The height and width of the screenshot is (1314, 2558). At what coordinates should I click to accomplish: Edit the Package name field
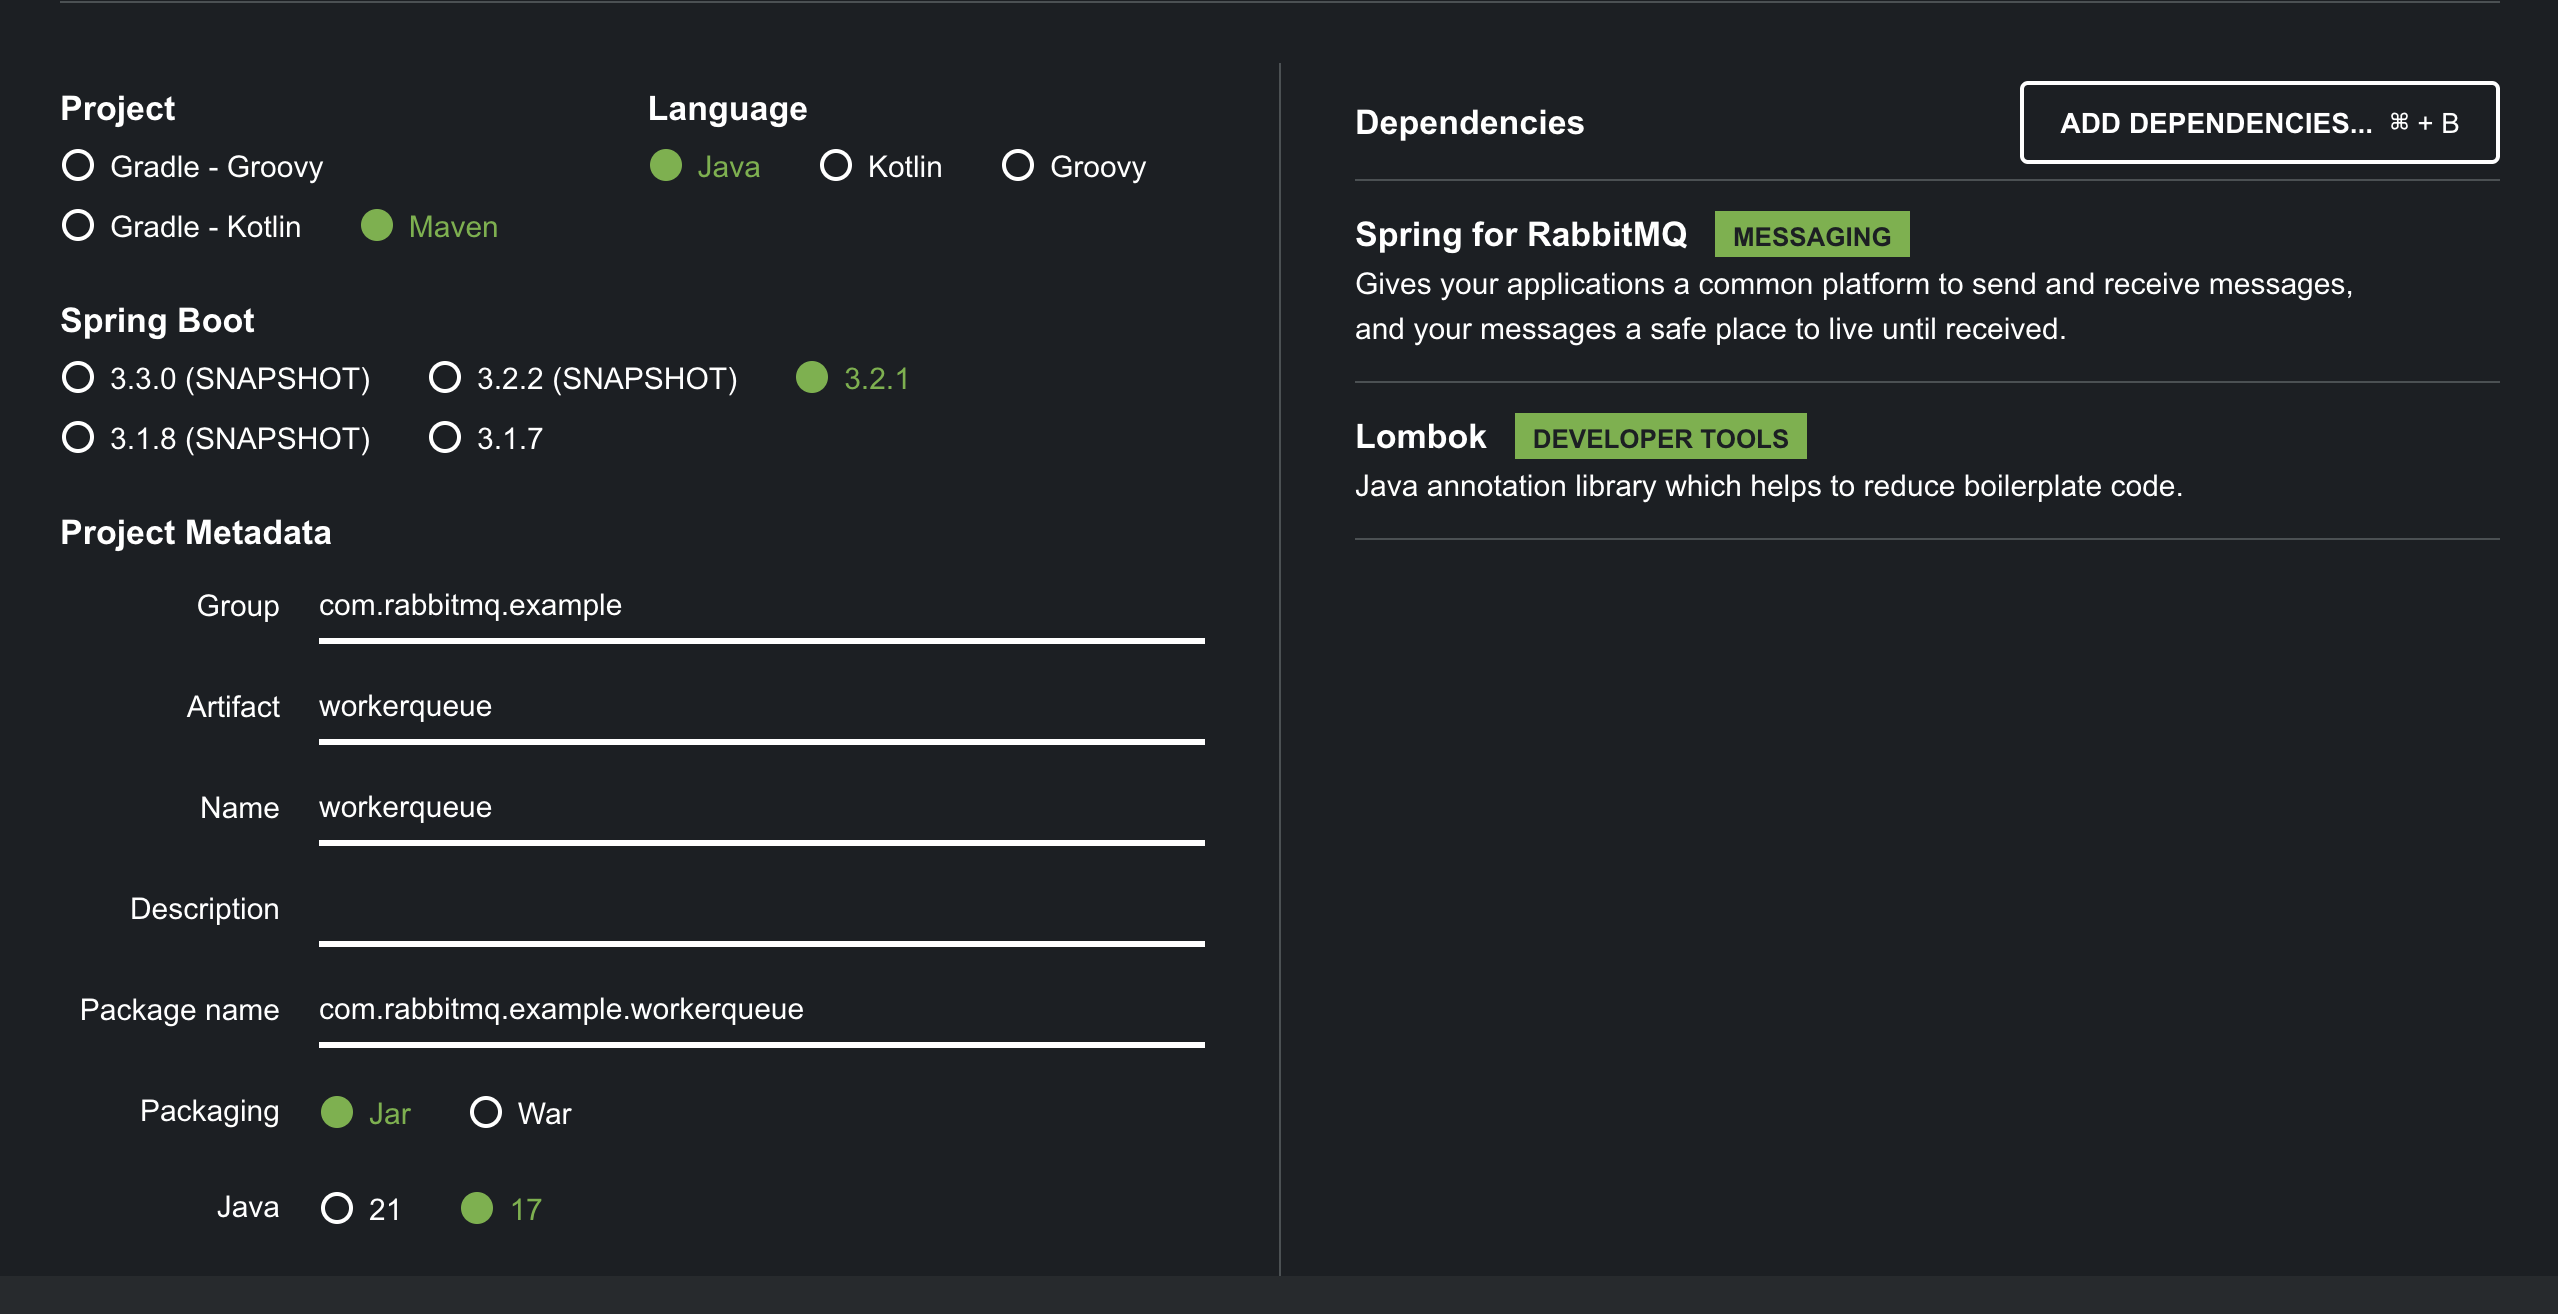[760, 1010]
